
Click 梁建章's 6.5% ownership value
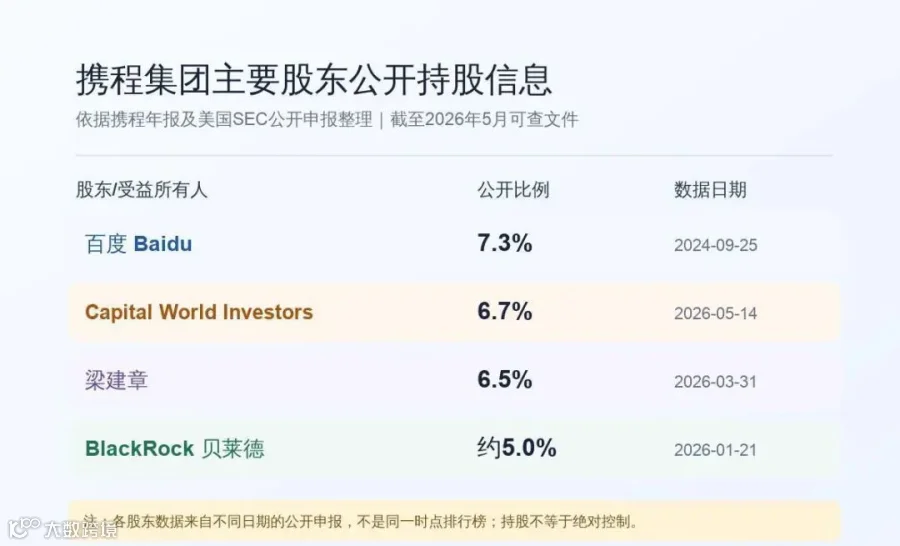click(x=505, y=380)
